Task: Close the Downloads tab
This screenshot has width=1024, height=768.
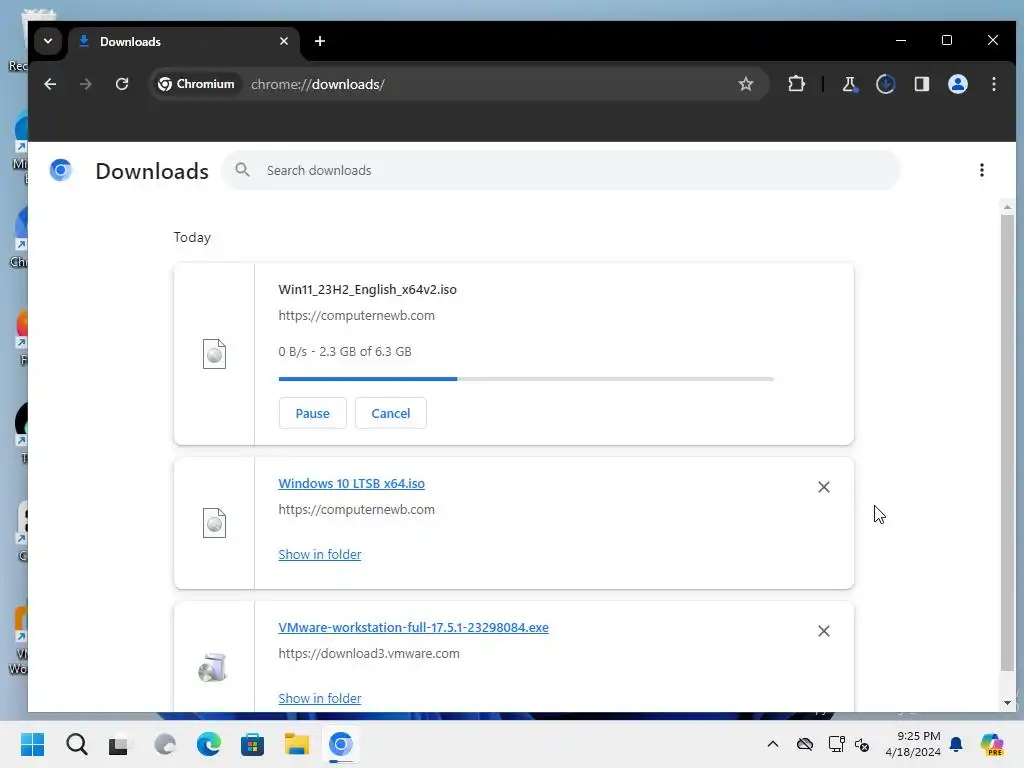Action: [284, 41]
